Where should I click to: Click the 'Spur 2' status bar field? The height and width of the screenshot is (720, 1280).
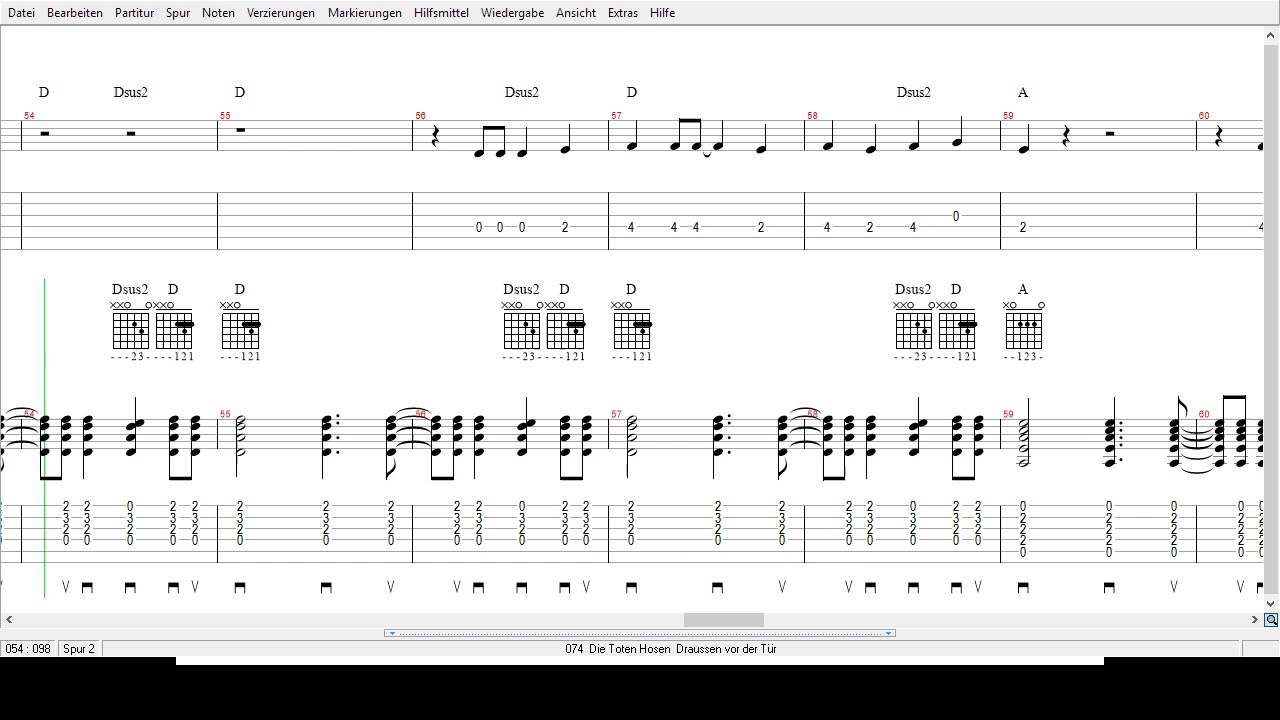[80, 649]
